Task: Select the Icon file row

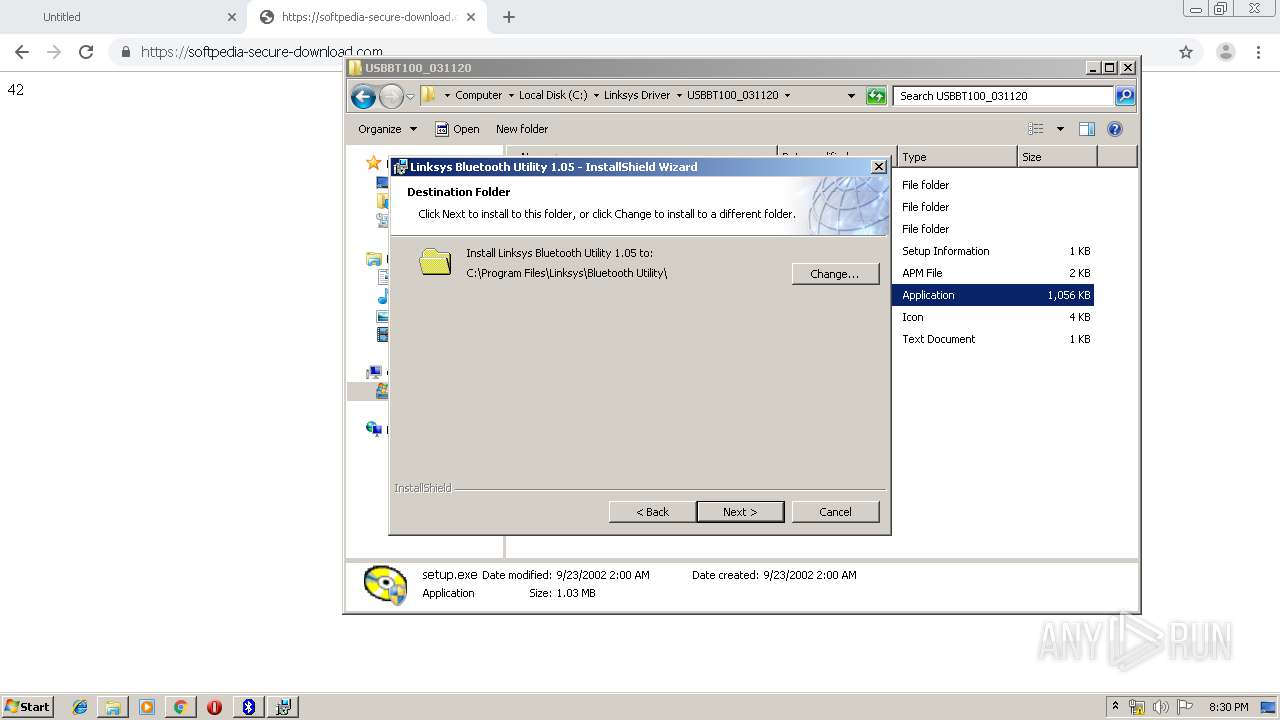Action: pyautogui.click(x=995, y=317)
